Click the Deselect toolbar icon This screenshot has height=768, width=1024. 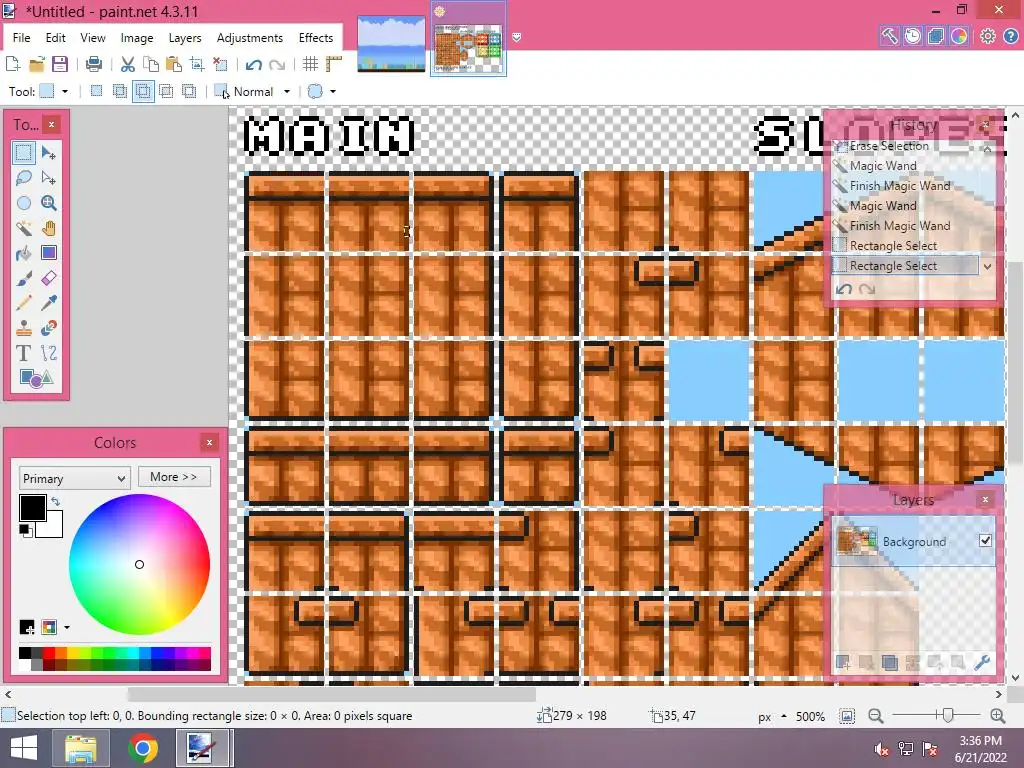click(221, 64)
